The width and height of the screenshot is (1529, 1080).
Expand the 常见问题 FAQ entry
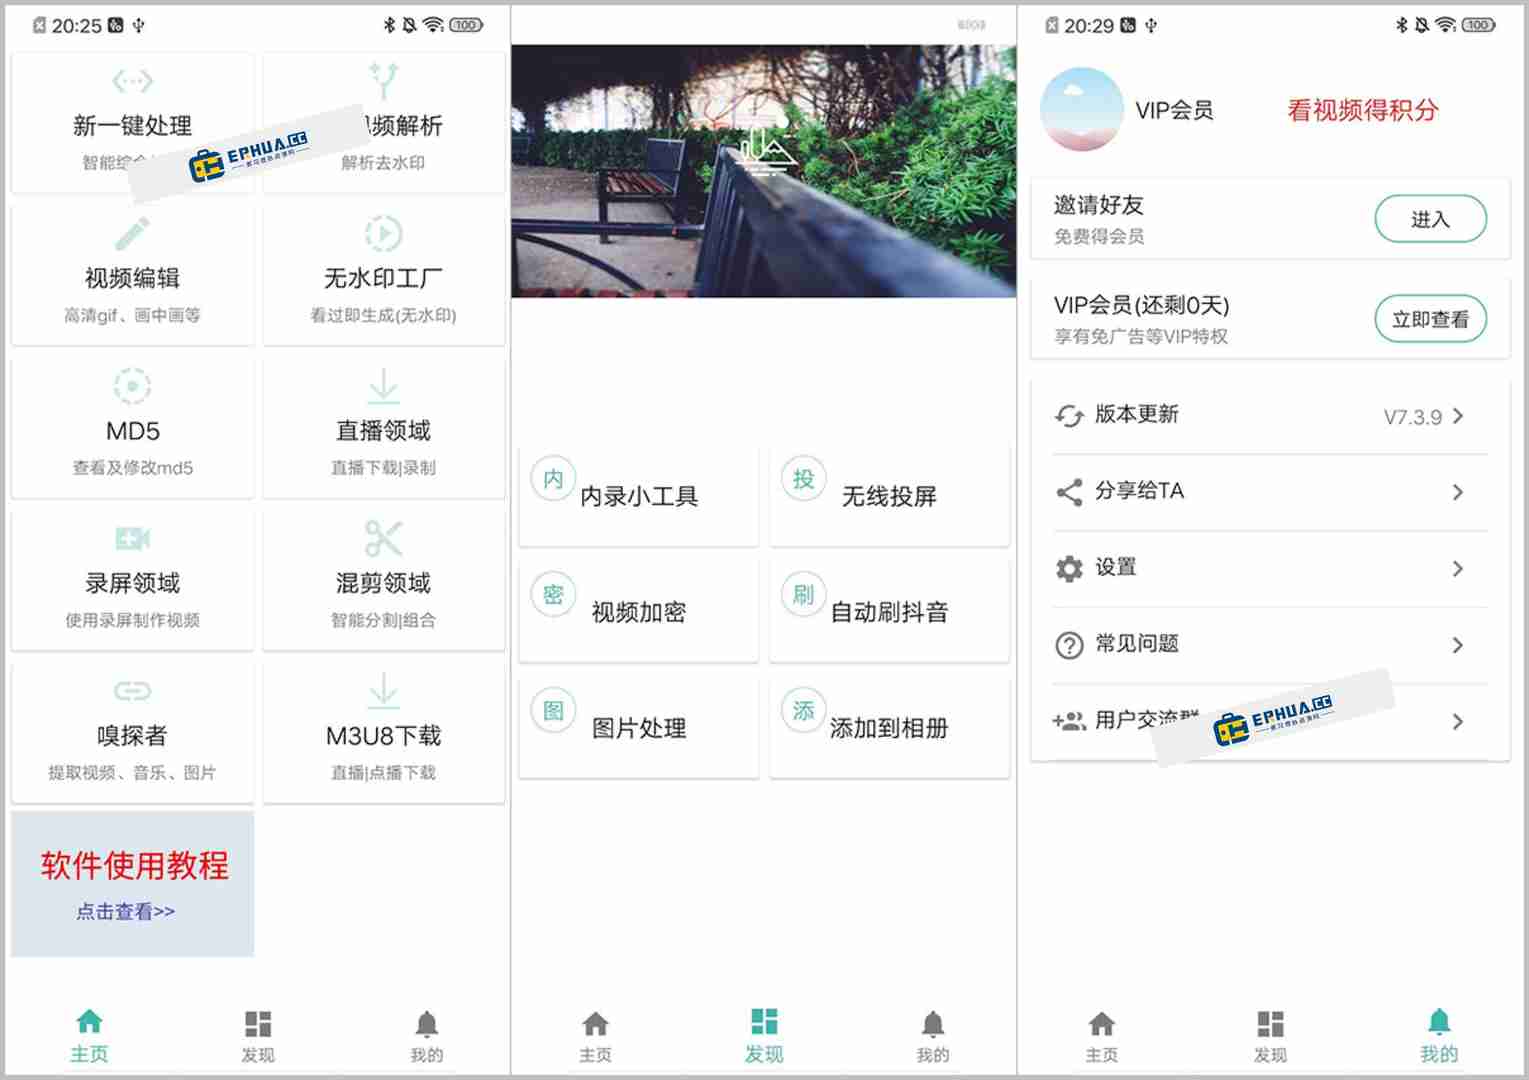coord(1267,644)
